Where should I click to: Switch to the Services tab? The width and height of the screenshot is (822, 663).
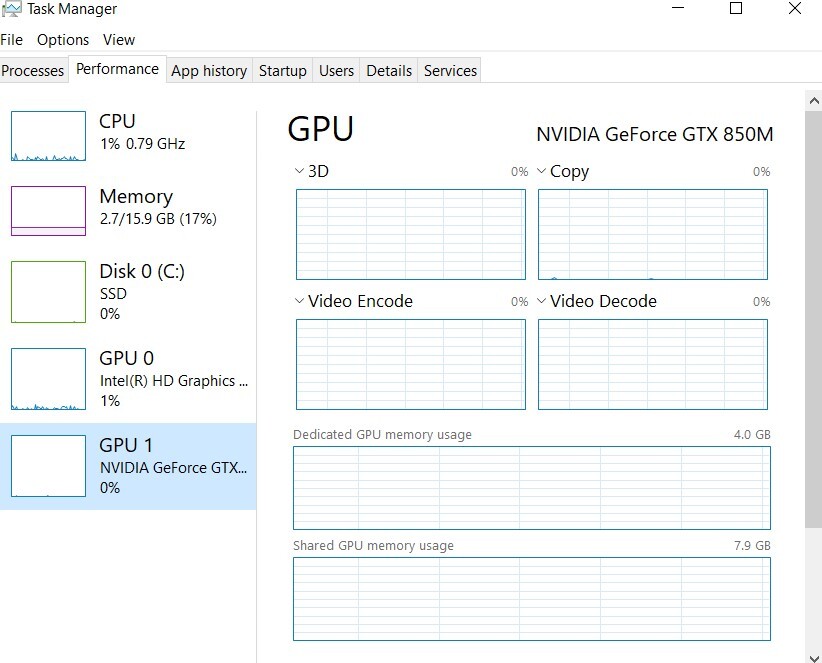click(450, 71)
